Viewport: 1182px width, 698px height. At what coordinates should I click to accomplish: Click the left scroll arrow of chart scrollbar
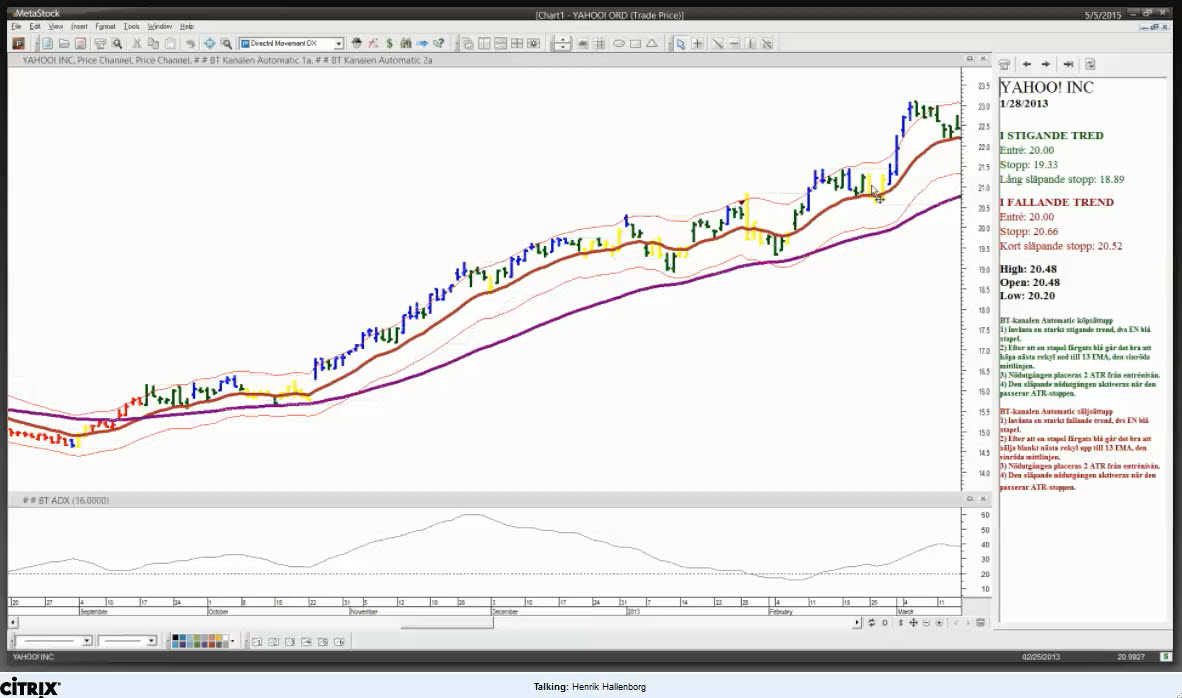pos(13,623)
